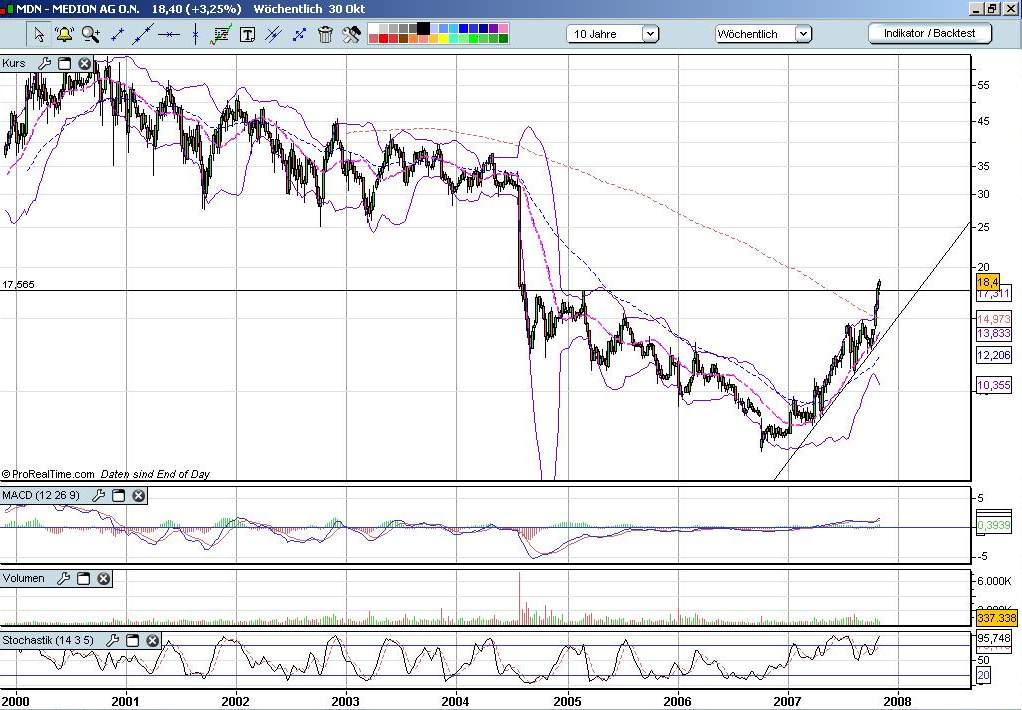1022x710 pixels.
Task: Open the 10 Jahre time range dropdown
Action: 613,34
